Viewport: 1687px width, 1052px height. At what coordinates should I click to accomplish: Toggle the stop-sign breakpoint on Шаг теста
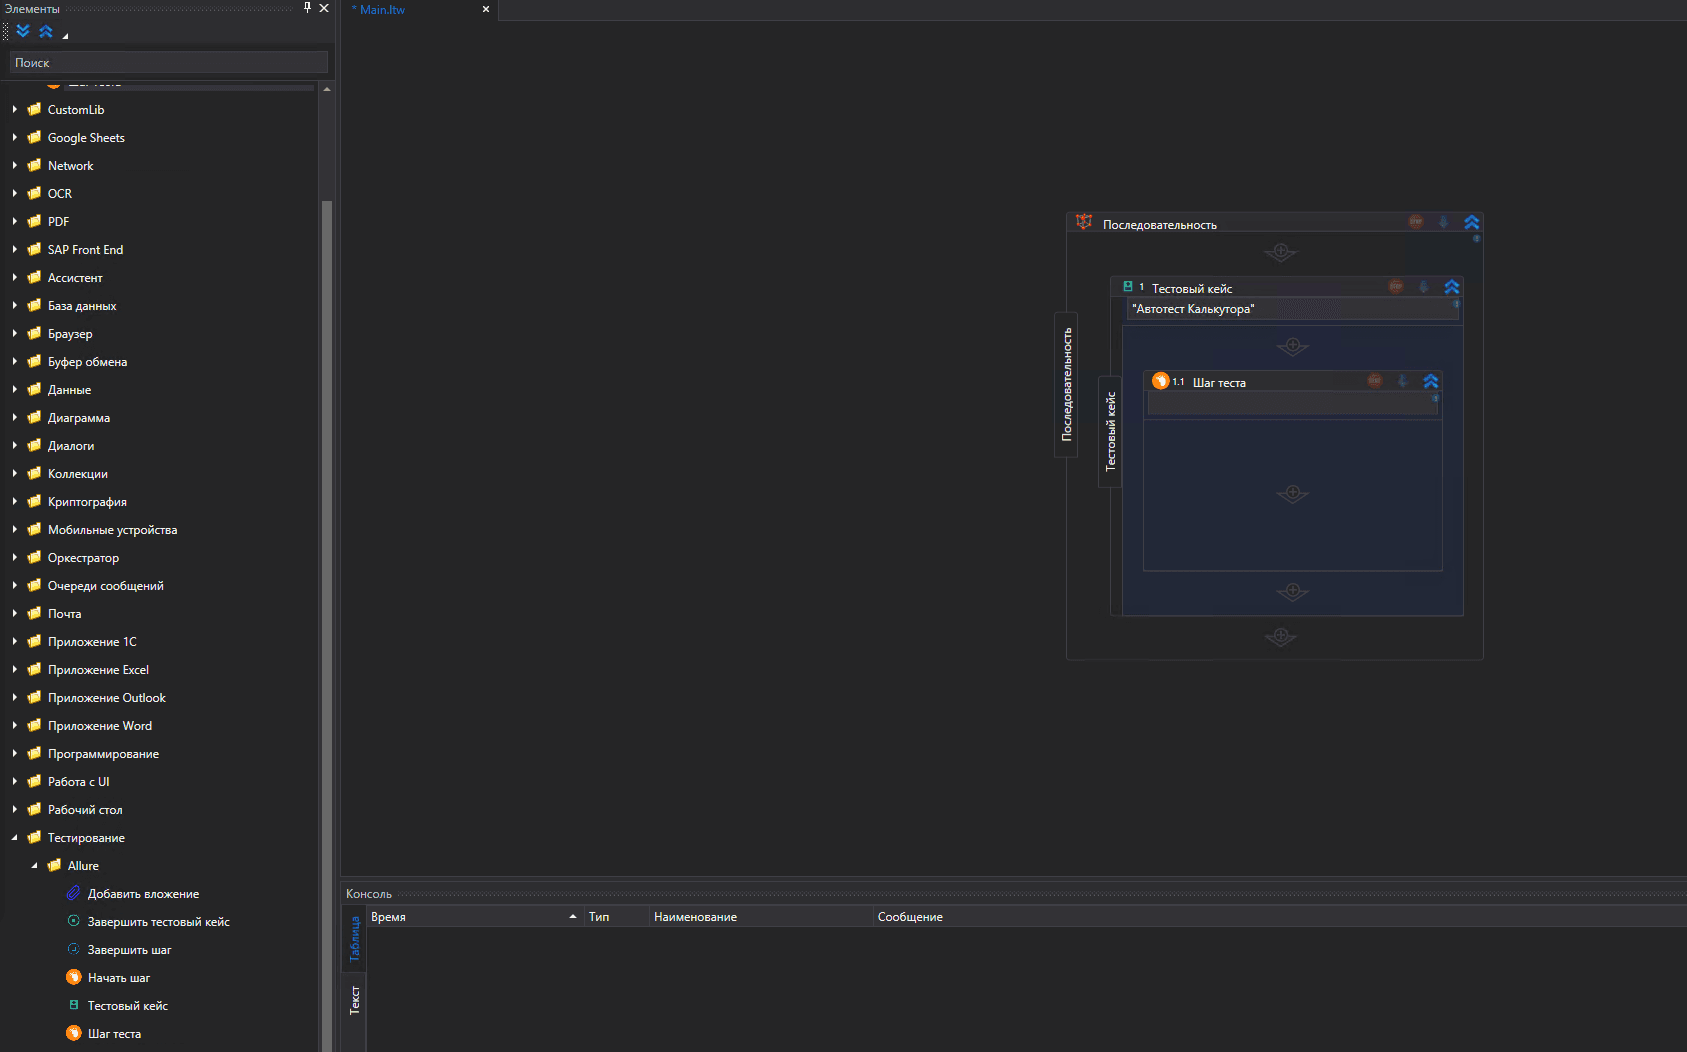[x=1375, y=381]
